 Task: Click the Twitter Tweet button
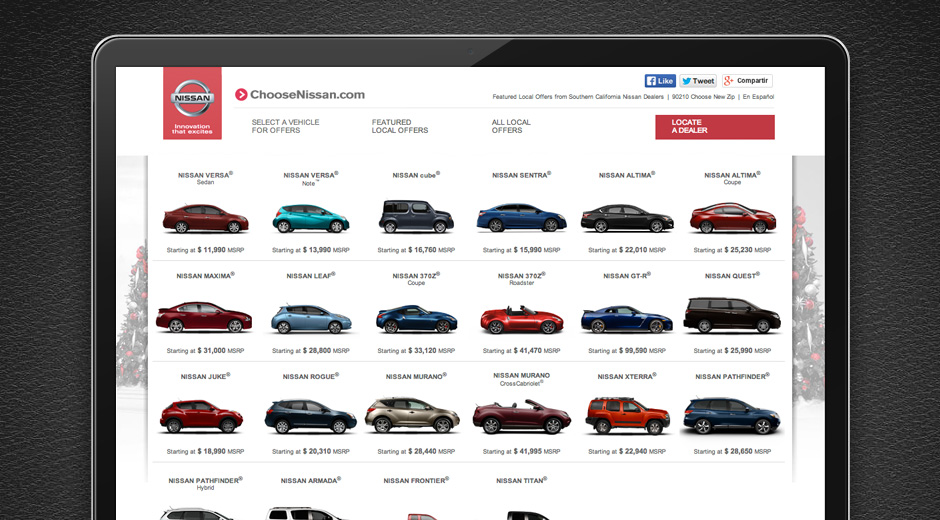698,81
